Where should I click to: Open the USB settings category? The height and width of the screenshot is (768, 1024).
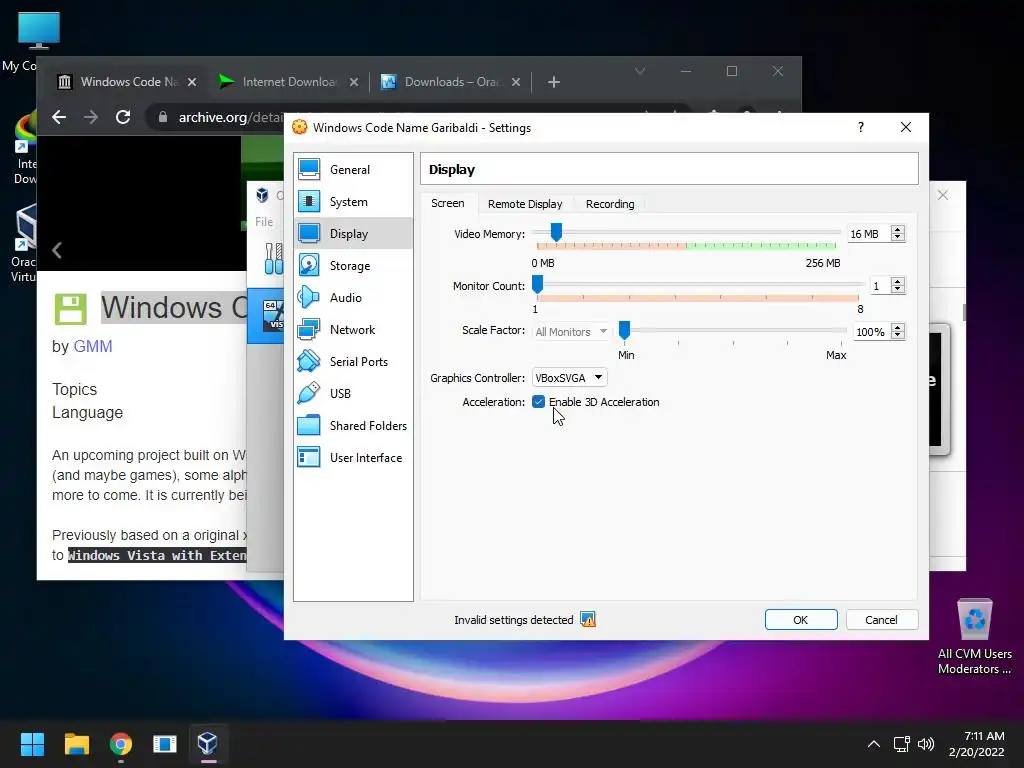point(353,394)
